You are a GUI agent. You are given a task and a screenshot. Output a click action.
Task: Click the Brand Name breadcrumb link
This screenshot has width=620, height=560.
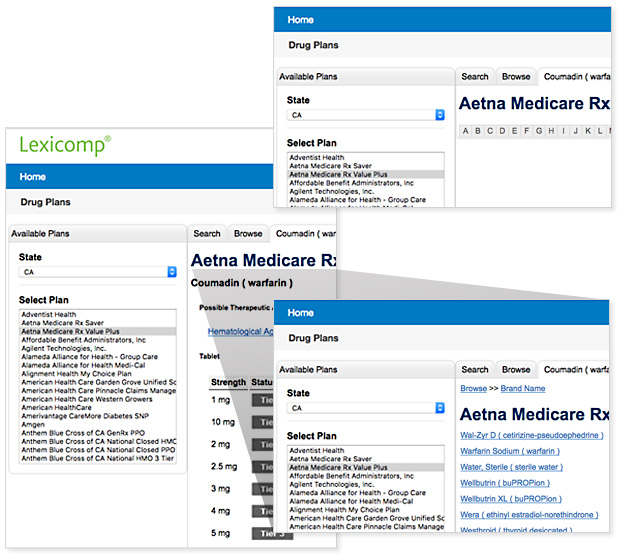[522, 388]
